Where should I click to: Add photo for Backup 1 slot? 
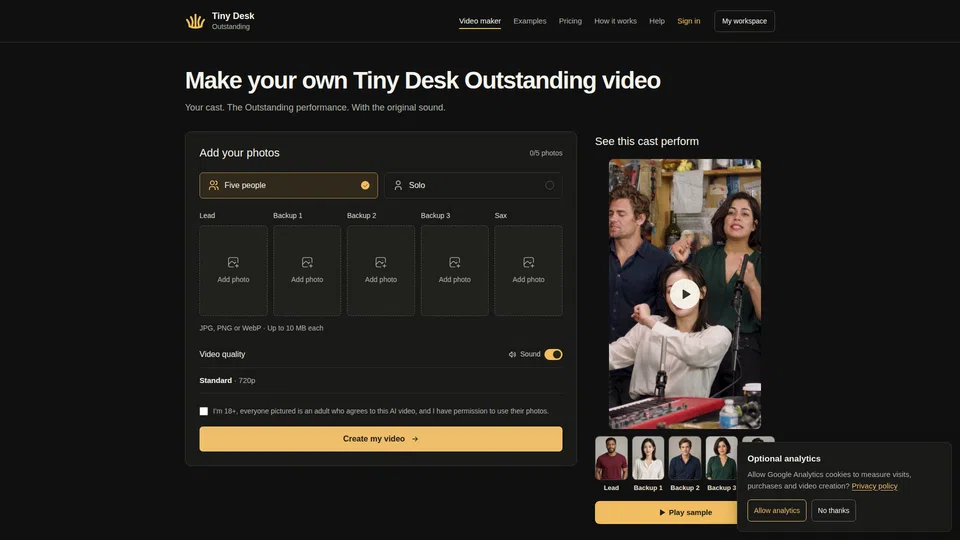(307, 270)
